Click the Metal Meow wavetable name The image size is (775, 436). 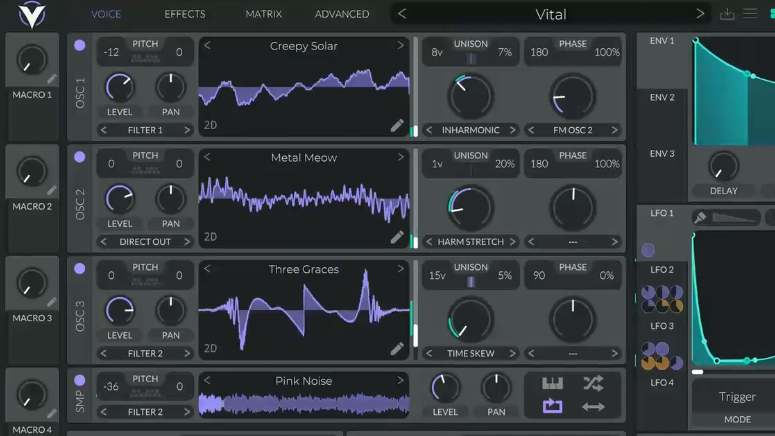[303, 158]
